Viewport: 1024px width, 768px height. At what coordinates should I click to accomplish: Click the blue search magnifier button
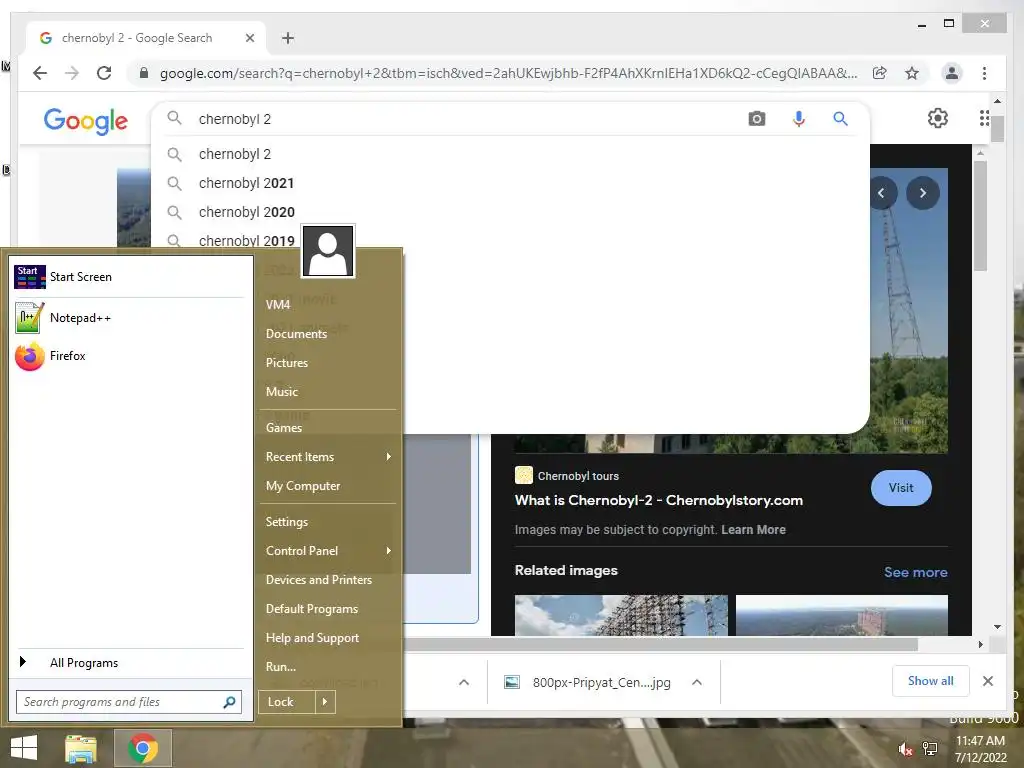[x=840, y=119]
